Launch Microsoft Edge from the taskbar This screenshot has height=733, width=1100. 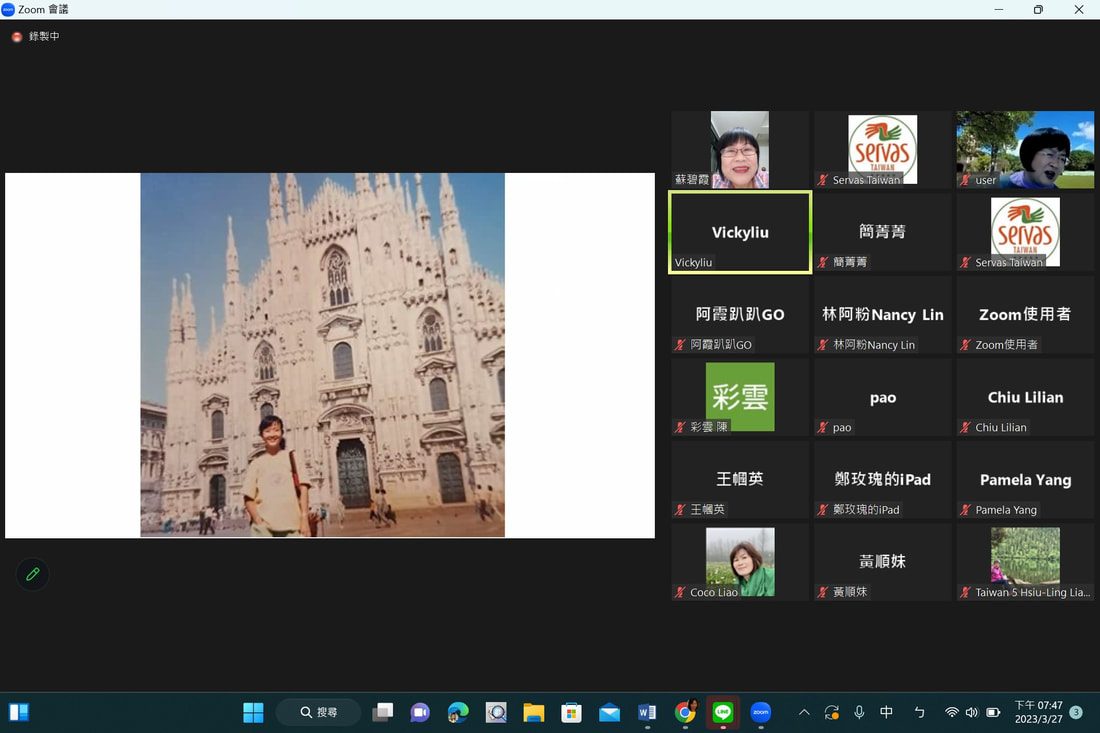point(458,713)
